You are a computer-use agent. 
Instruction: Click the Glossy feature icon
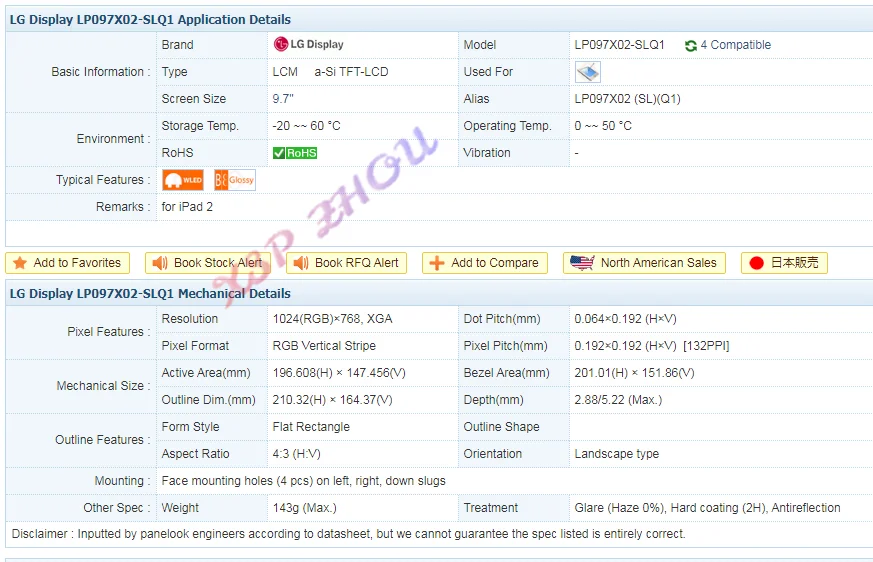tap(234, 180)
